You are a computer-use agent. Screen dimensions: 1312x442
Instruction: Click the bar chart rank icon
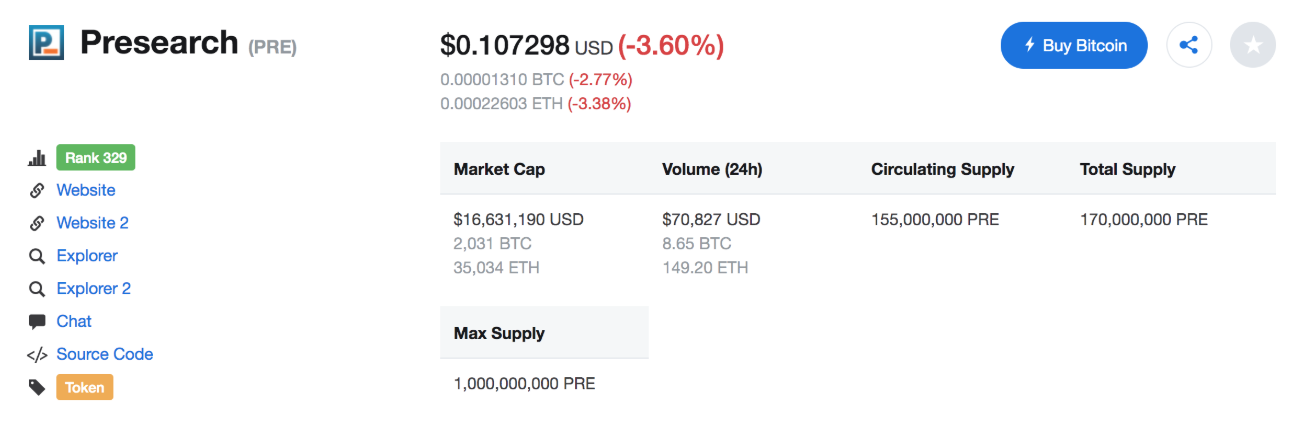[38, 158]
